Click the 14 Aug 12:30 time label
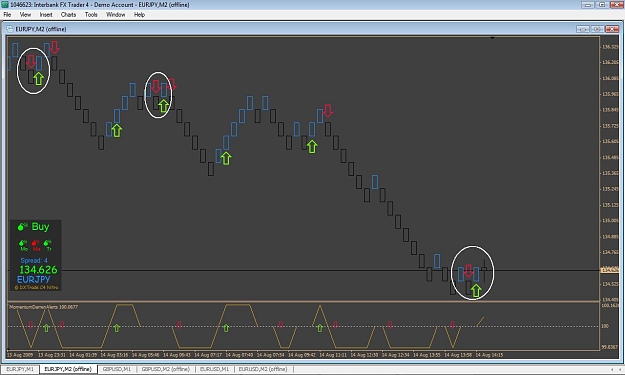Image resolution: width=625 pixels, height=375 pixels. (x=364, y=355)
